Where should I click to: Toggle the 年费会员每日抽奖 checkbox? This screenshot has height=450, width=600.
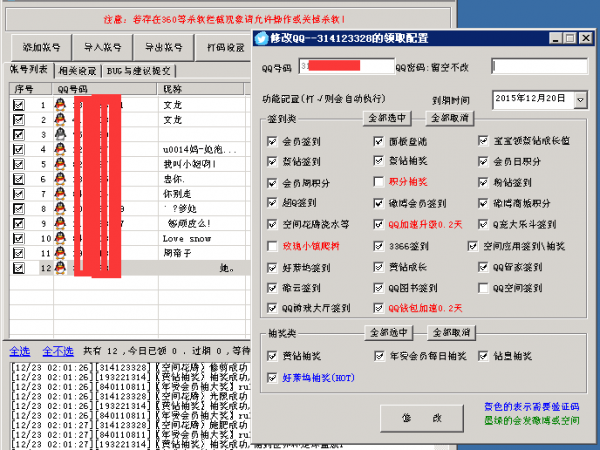(x=379, y=356)
